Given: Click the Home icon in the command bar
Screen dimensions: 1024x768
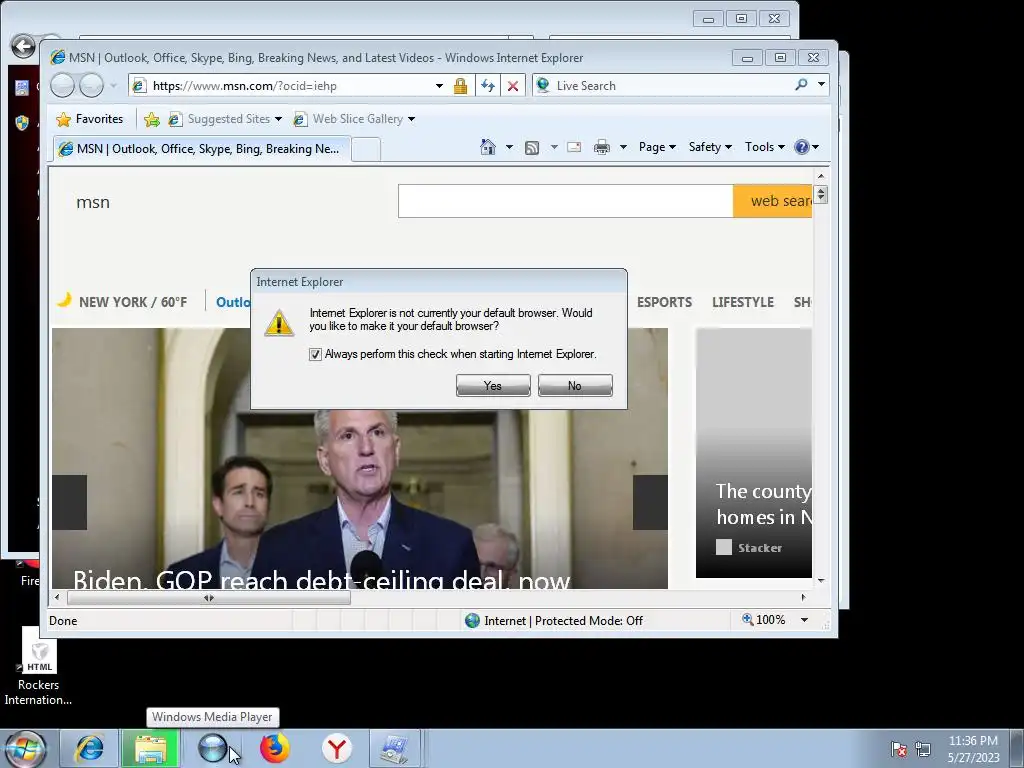Looking at the screenshot, I should pos(488,147).
